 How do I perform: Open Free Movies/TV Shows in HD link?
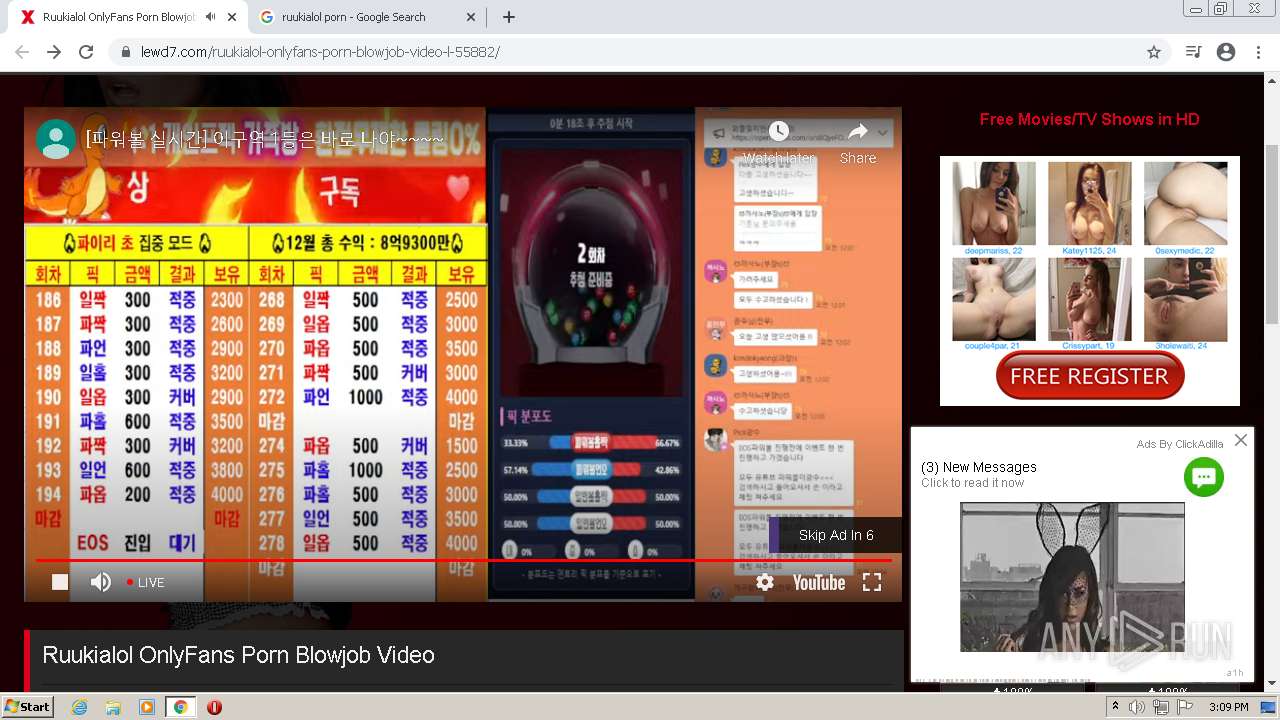coord(1090,119)
